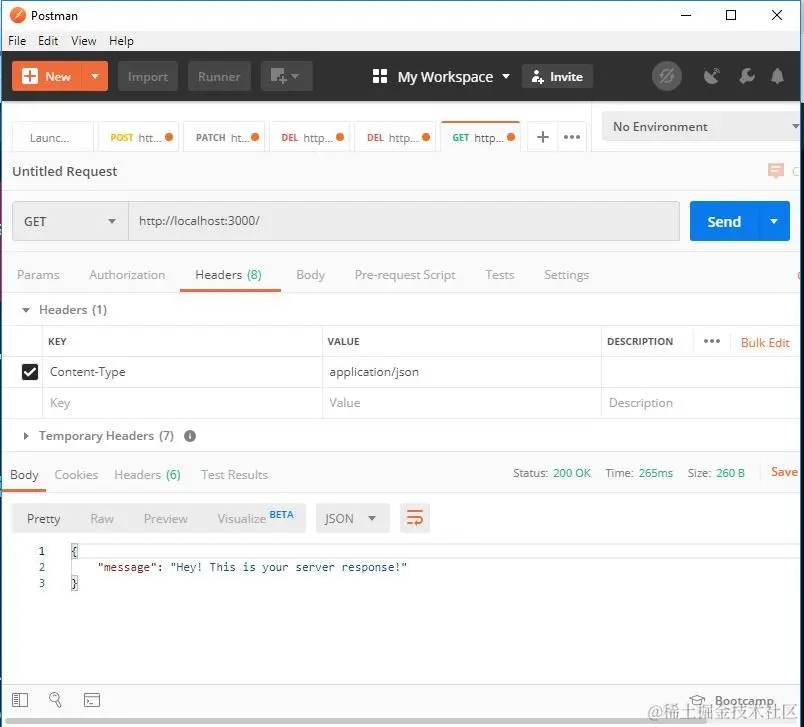Switch to the POST request tab
The height and width of the screenshot is (727, 804).
pyautogui.click(x=138, y=137)
